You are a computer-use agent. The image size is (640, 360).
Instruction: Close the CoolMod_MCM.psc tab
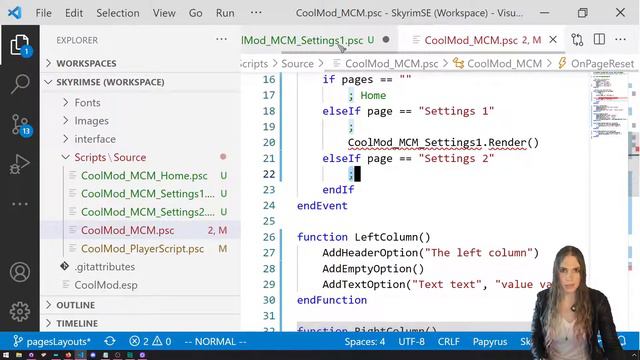pyautogui.click(x=553, y=40)
